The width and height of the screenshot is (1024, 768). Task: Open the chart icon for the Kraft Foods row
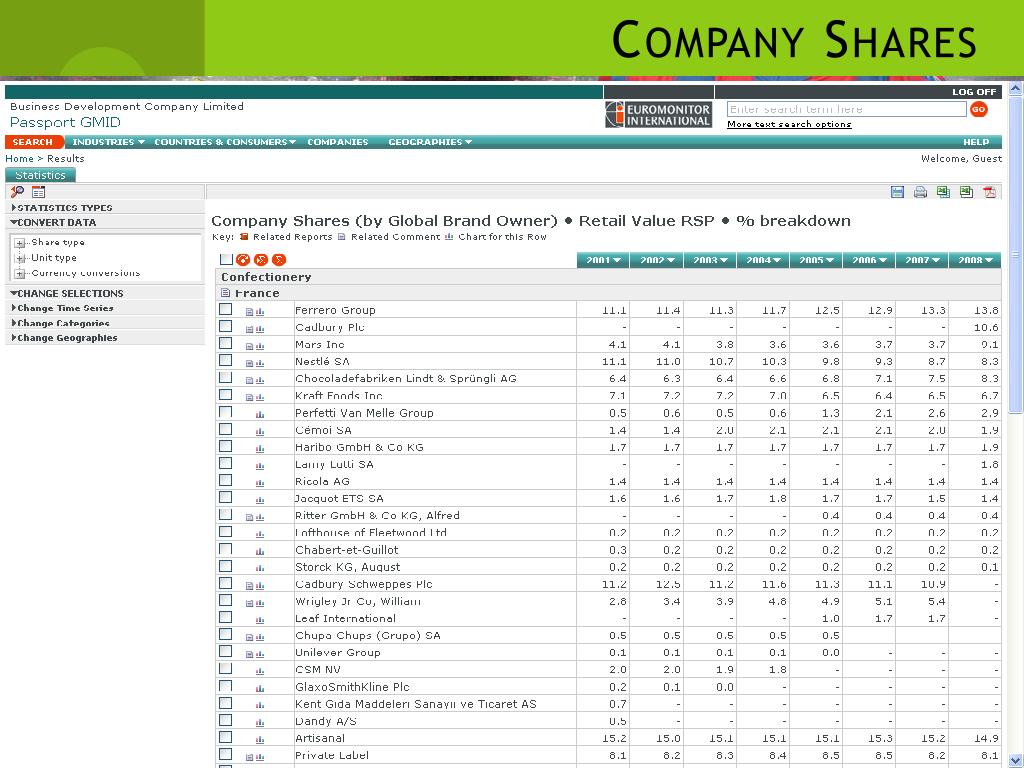click(260, 397)
